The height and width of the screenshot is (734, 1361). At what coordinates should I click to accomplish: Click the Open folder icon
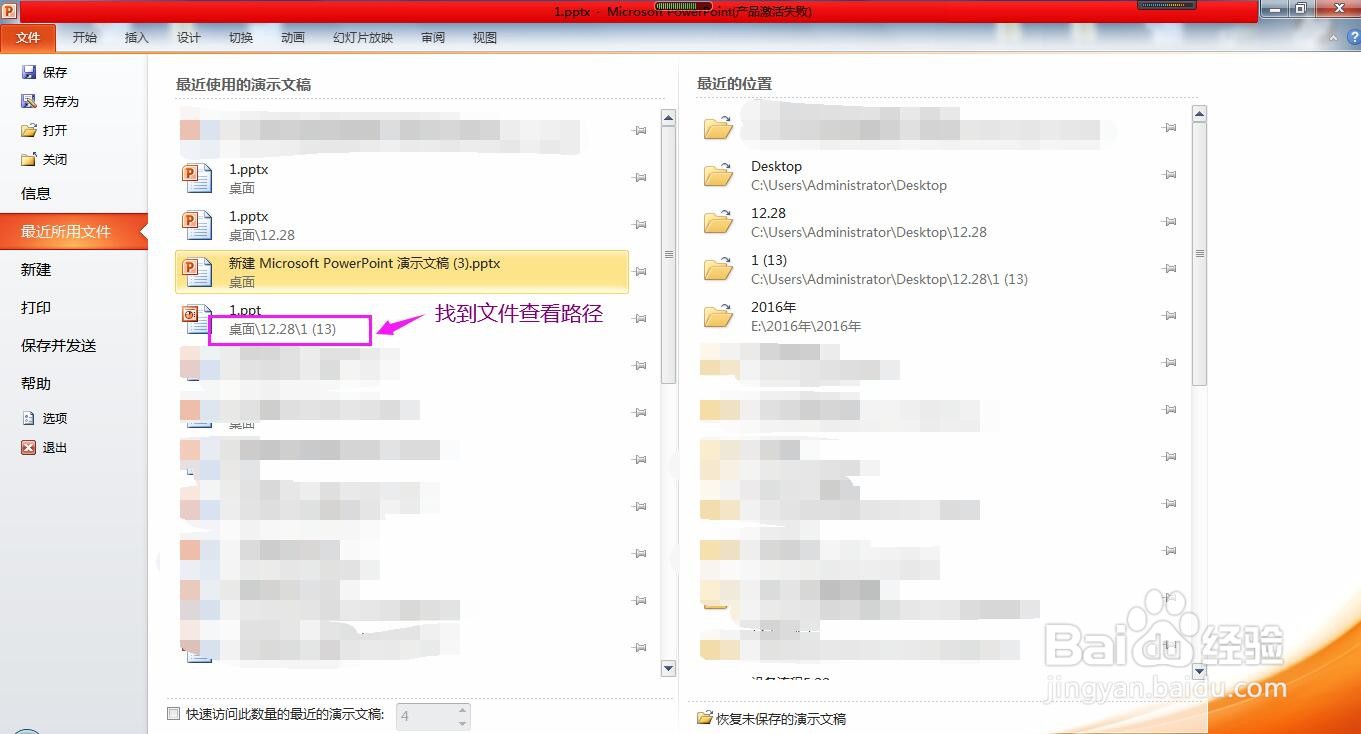[29, 130]
